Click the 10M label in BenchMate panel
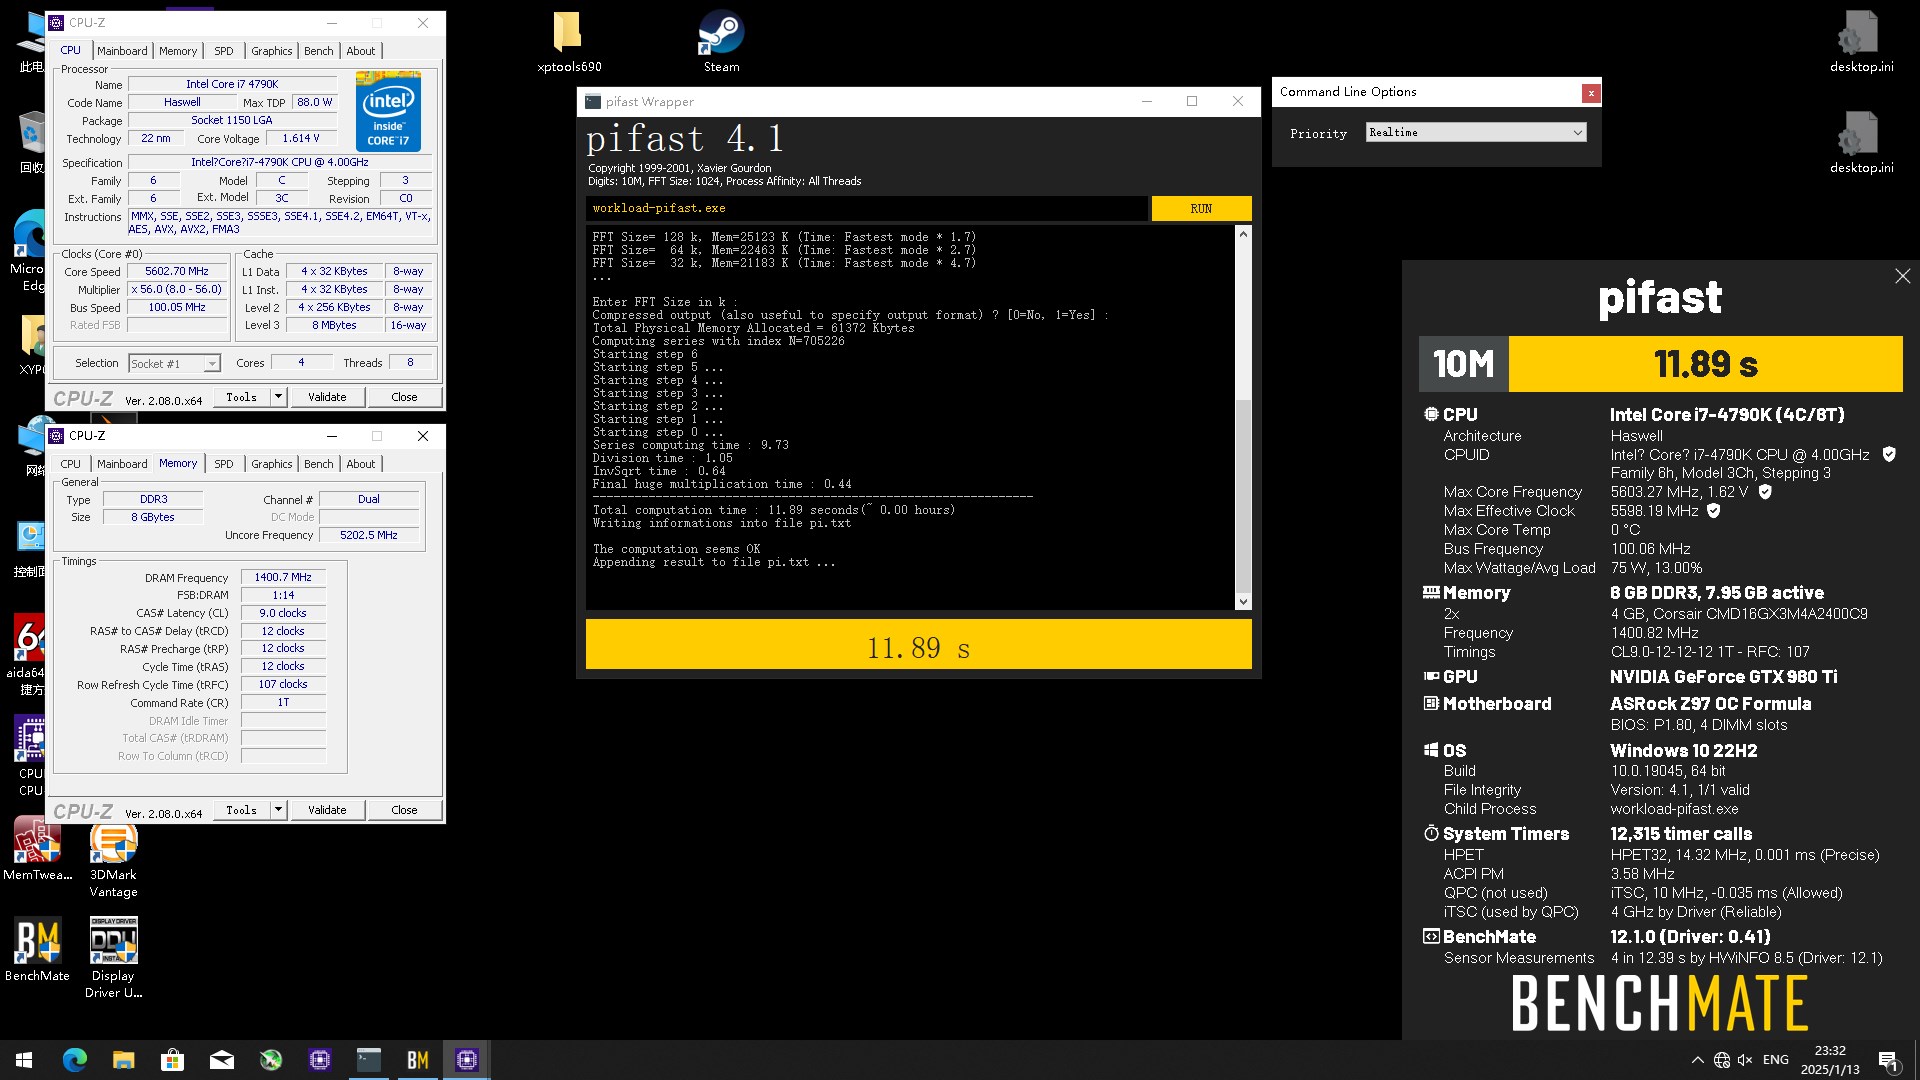This screenshot has height=1080, width=1920. [x=1463, y=364]
